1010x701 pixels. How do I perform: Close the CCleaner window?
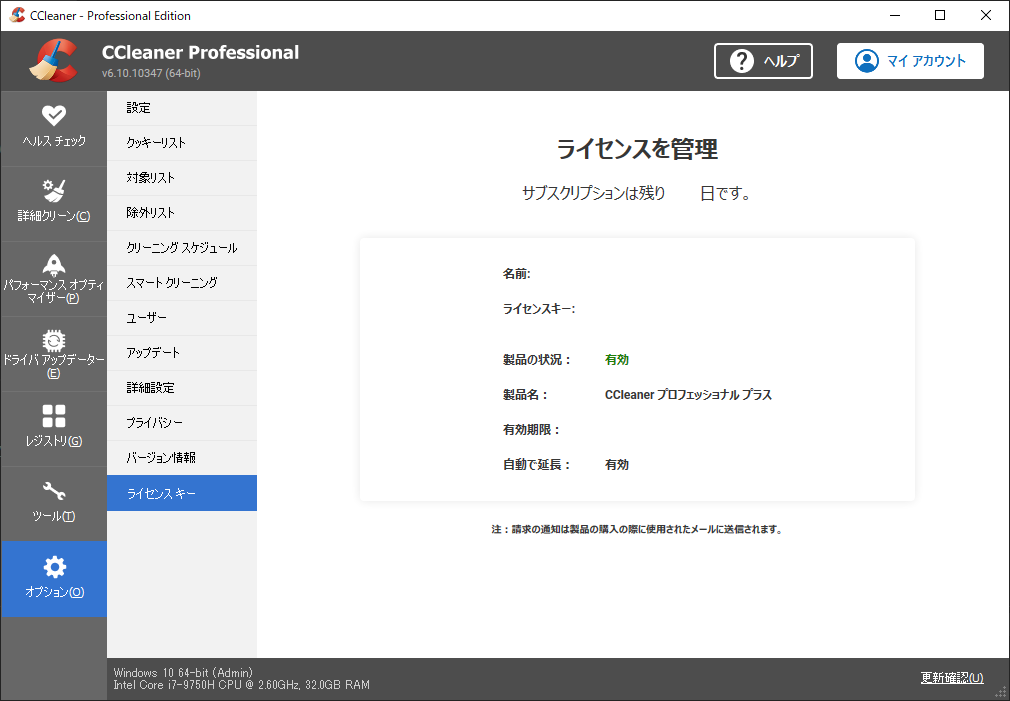pos(986,15)
